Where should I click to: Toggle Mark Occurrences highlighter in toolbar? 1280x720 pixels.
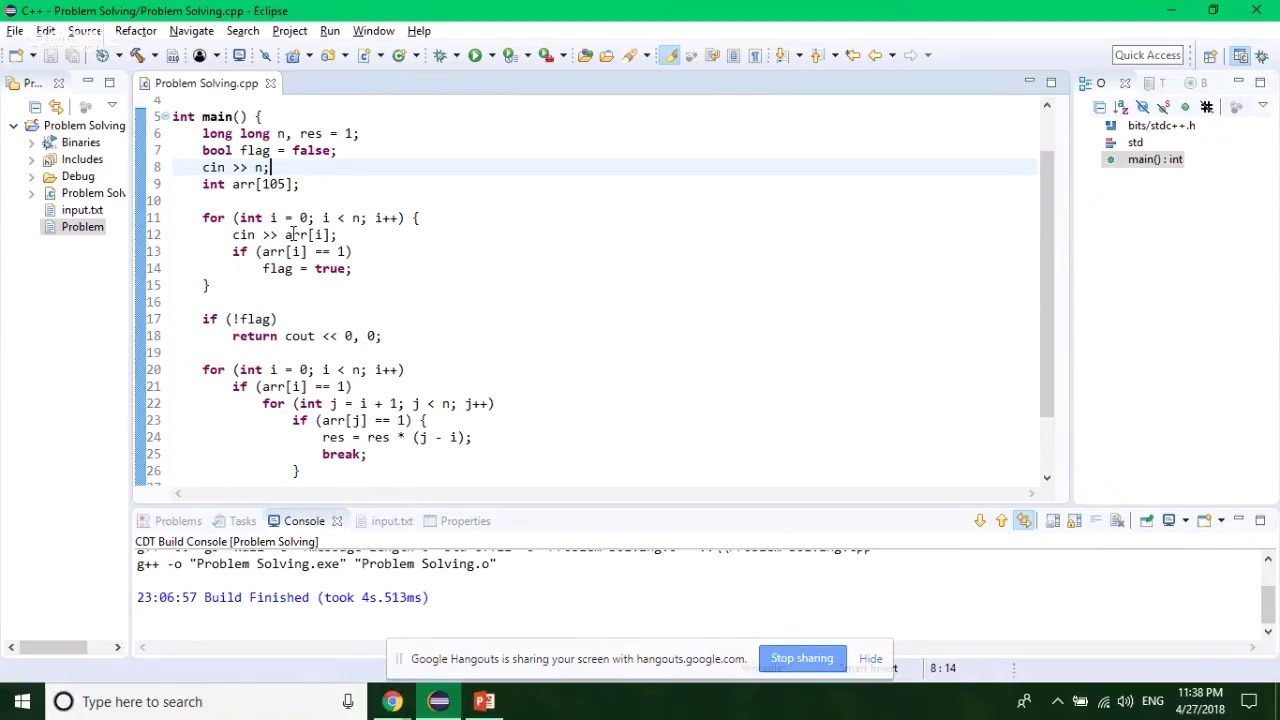(670, 55)
